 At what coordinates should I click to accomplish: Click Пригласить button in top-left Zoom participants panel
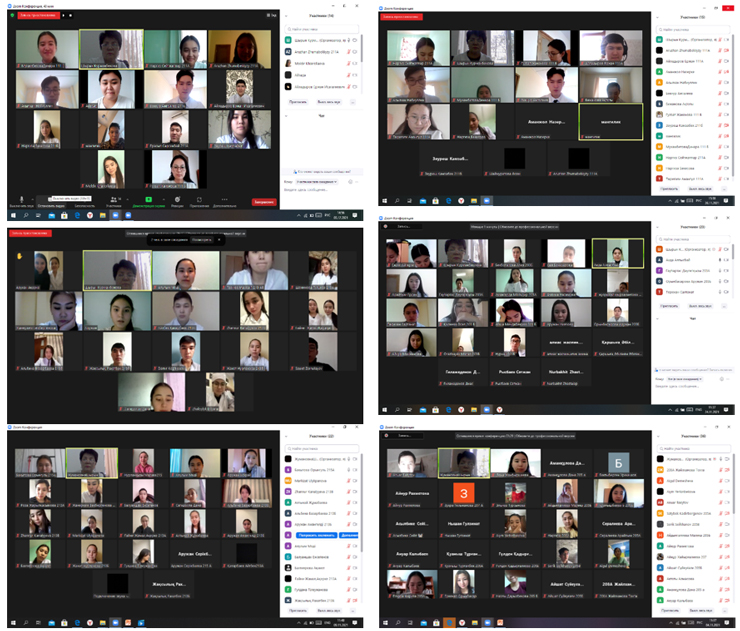point(298,101)
